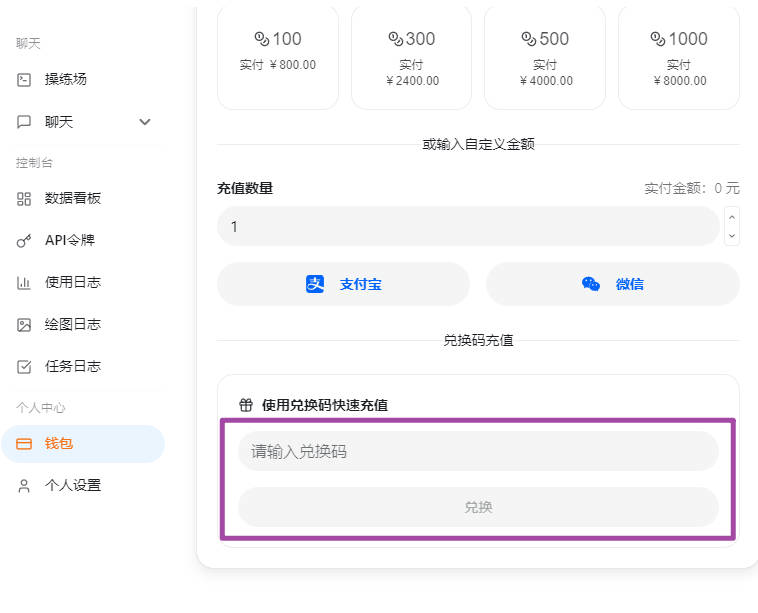Select 钱包 in the sidebar

pyautogui.click(x=83, y=444)
